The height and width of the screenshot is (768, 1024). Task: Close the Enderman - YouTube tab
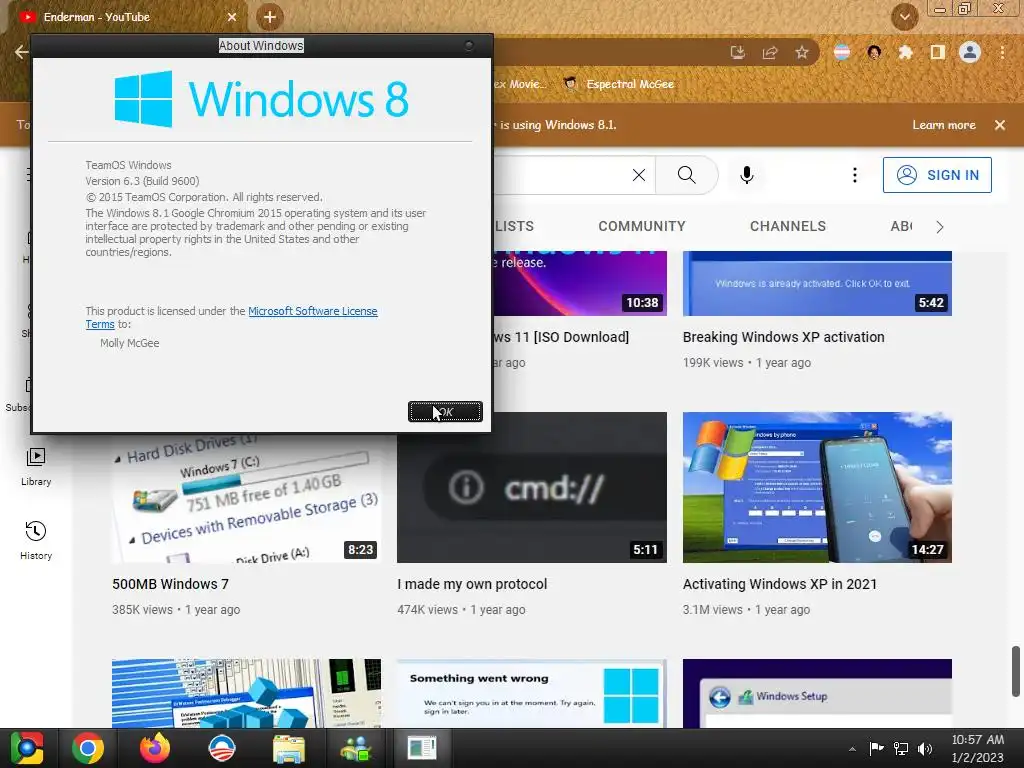point(232,17)
